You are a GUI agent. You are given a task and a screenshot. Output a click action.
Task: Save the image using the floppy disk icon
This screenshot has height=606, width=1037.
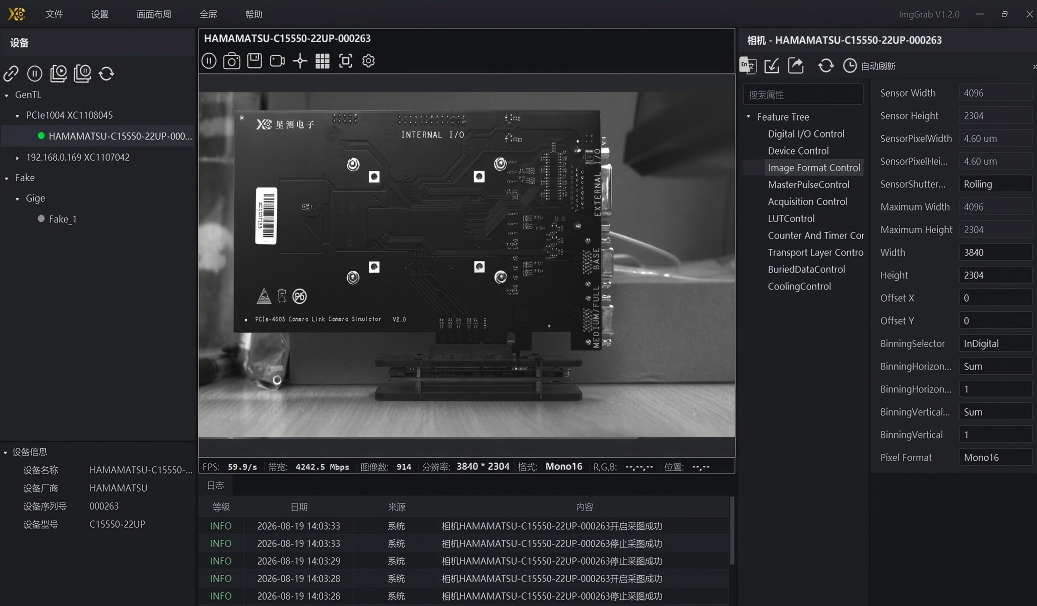coord(255,61)
